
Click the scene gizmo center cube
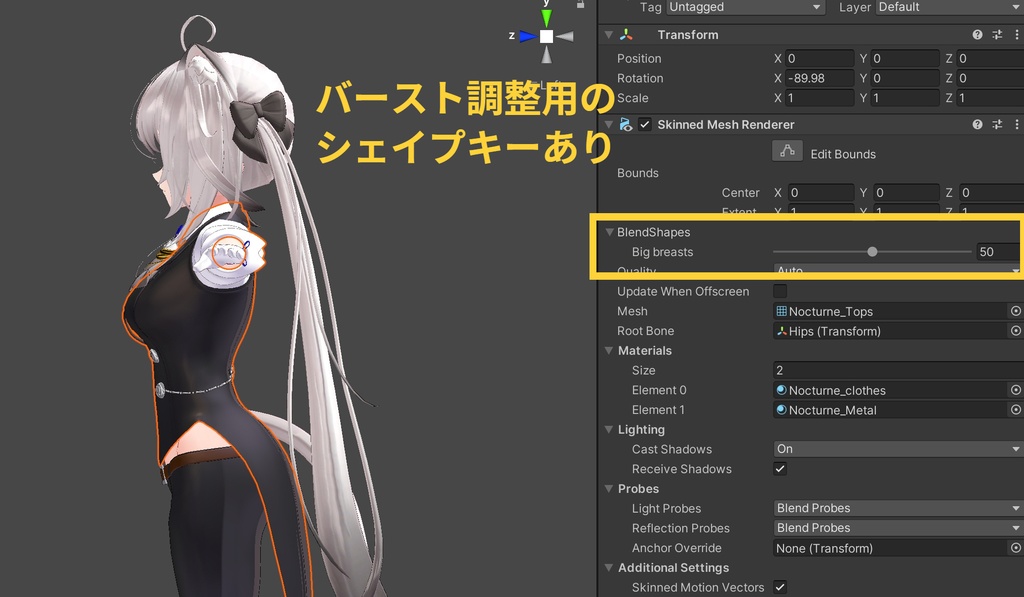pos(547,37)
